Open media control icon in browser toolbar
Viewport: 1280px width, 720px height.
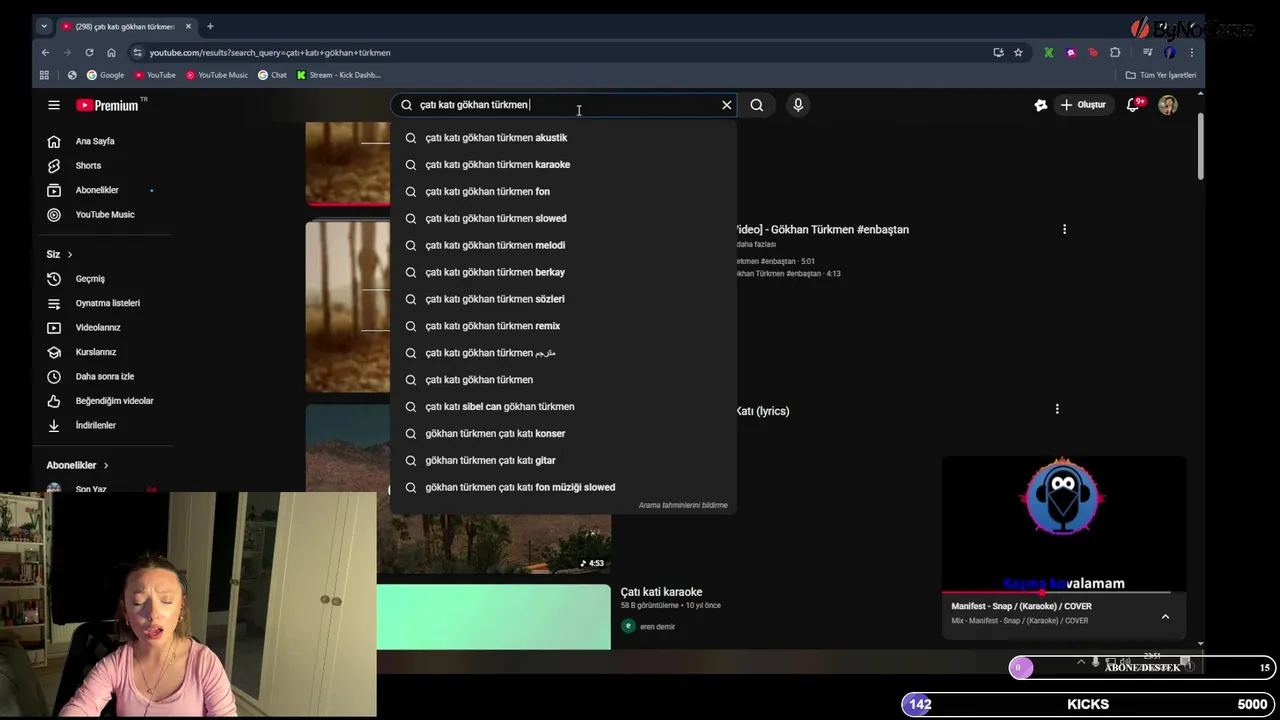(1147, 52)
